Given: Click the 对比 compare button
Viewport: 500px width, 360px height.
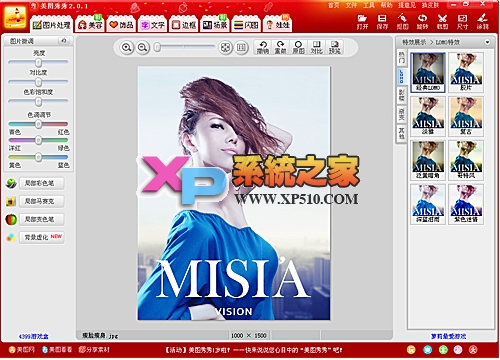Looking at the screenshot, I should [316, 47].
